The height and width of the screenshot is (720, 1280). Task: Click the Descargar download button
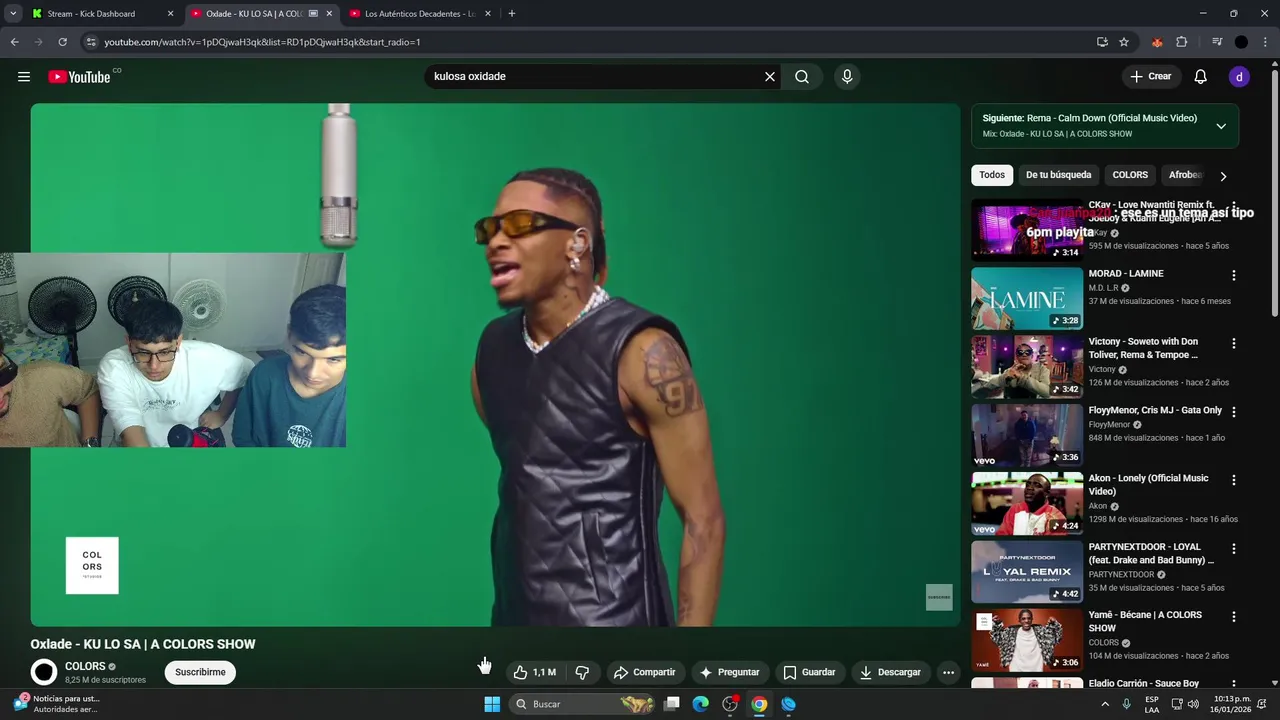889,672
